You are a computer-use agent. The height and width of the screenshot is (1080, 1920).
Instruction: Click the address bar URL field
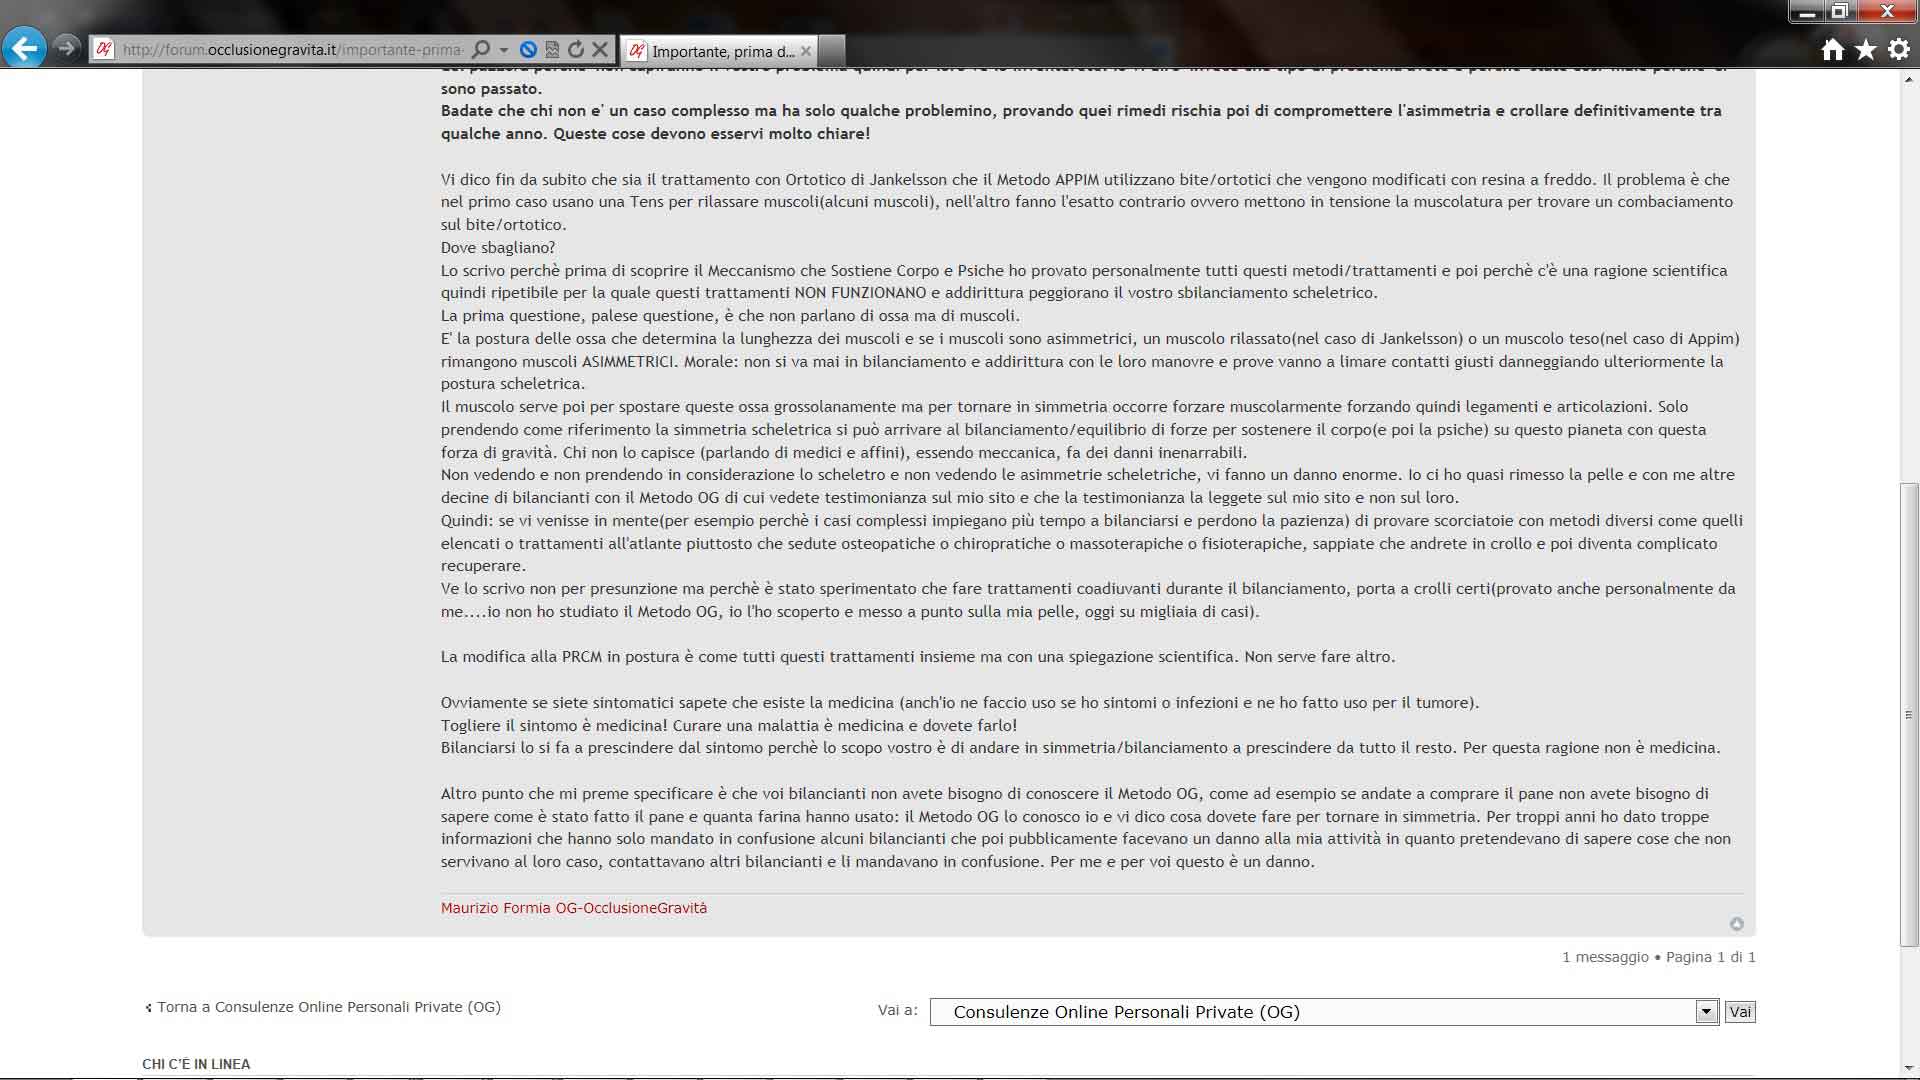click(291, 49)
